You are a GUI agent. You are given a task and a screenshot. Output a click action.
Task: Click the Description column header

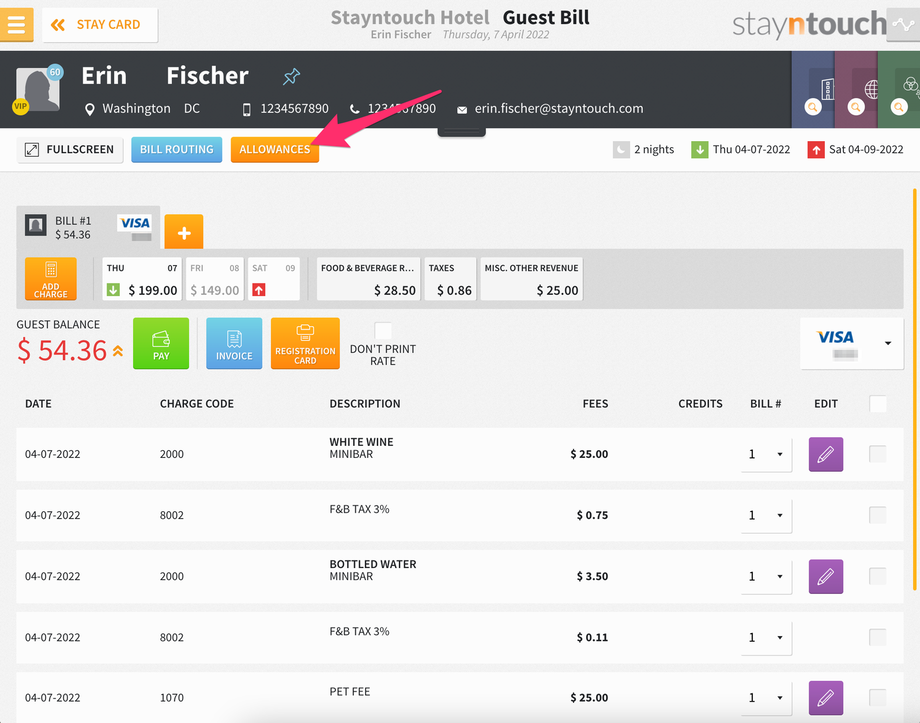point(365,404)
